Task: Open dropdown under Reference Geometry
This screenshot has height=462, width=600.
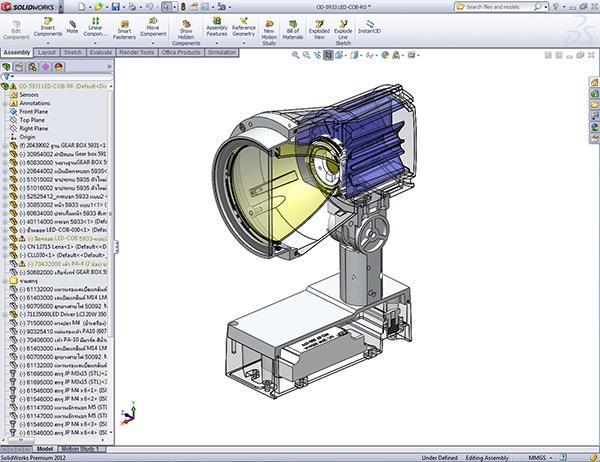Action: pos(244,43)
